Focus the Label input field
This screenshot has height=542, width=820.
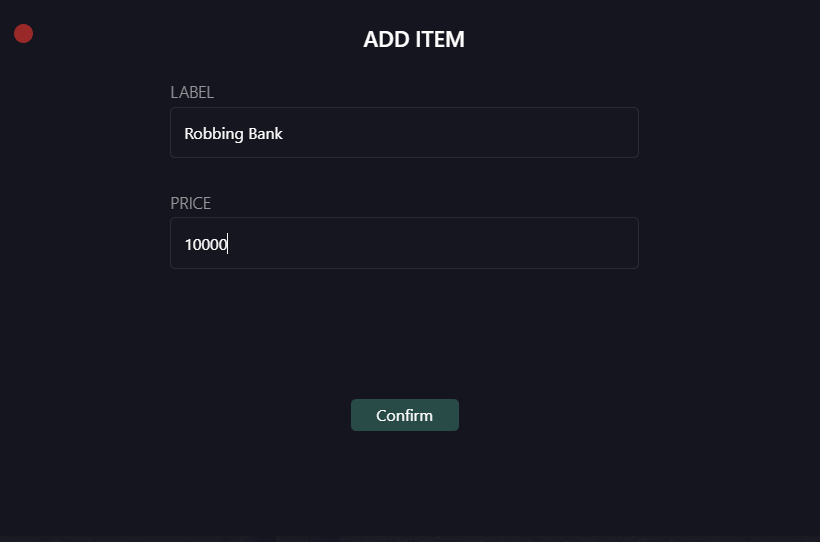click(x=404, y=133)
